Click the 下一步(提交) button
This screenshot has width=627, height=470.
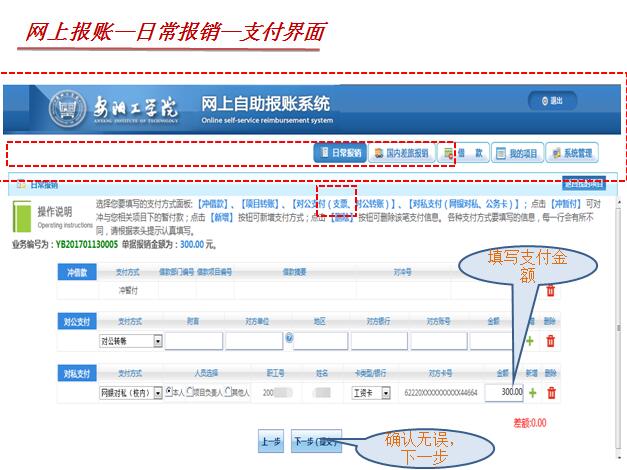pos(316,441)
